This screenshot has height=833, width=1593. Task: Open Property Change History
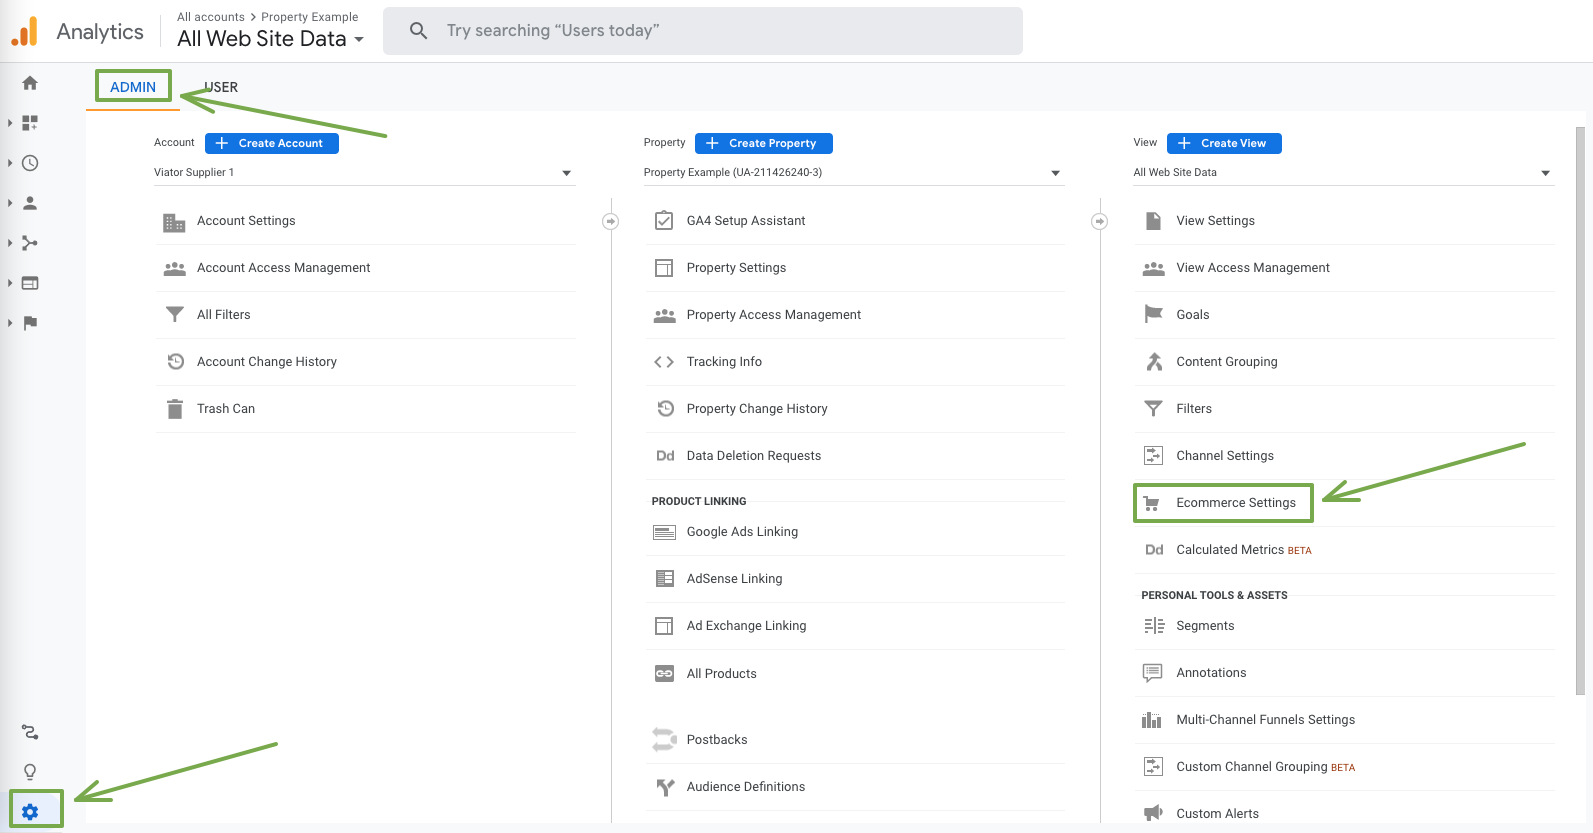click(x=756, y=409)
